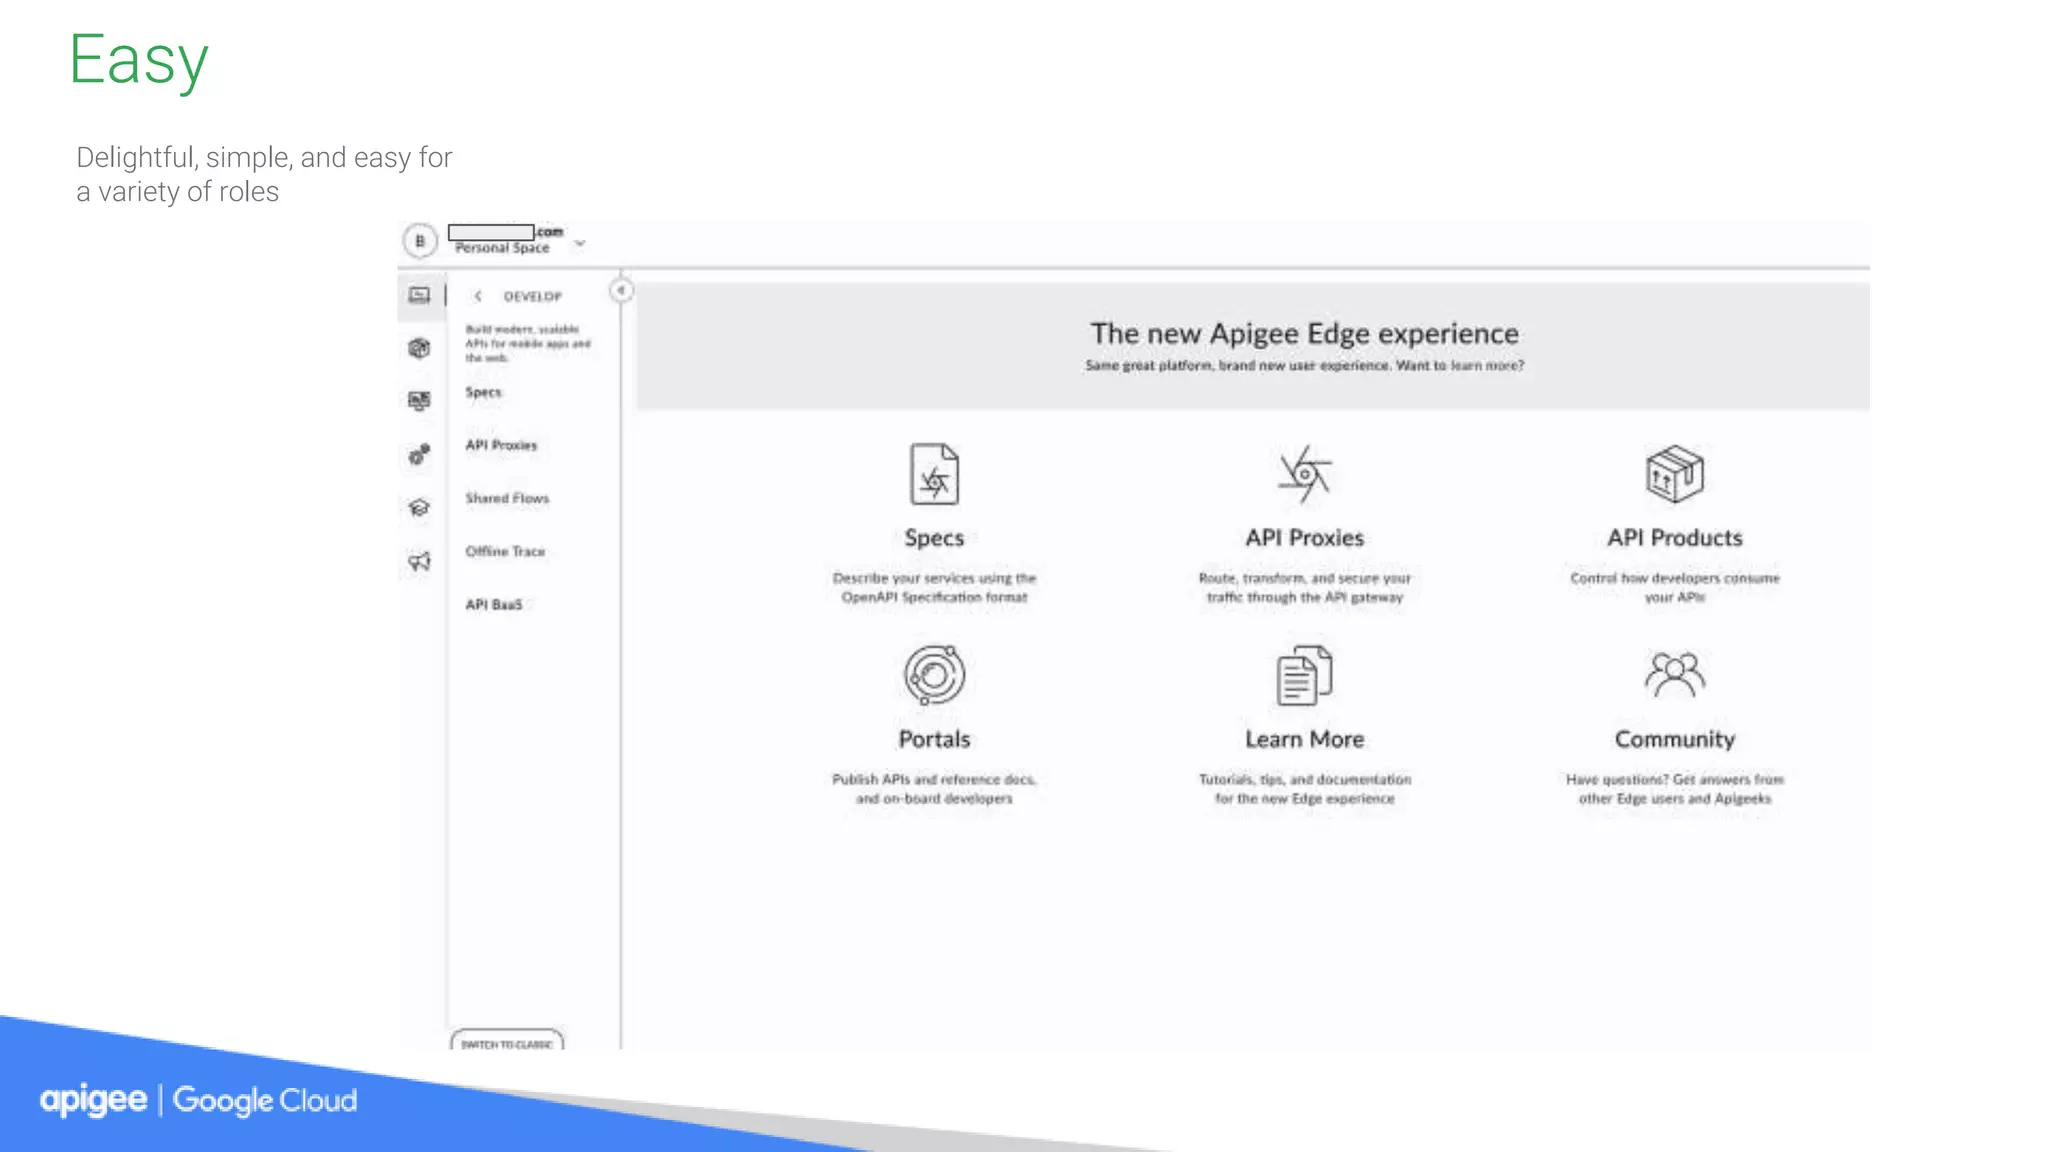Click the Admin gears icon in the sidebar
The height and width of the screenshot is (1152, 2048).
(420, 455)
